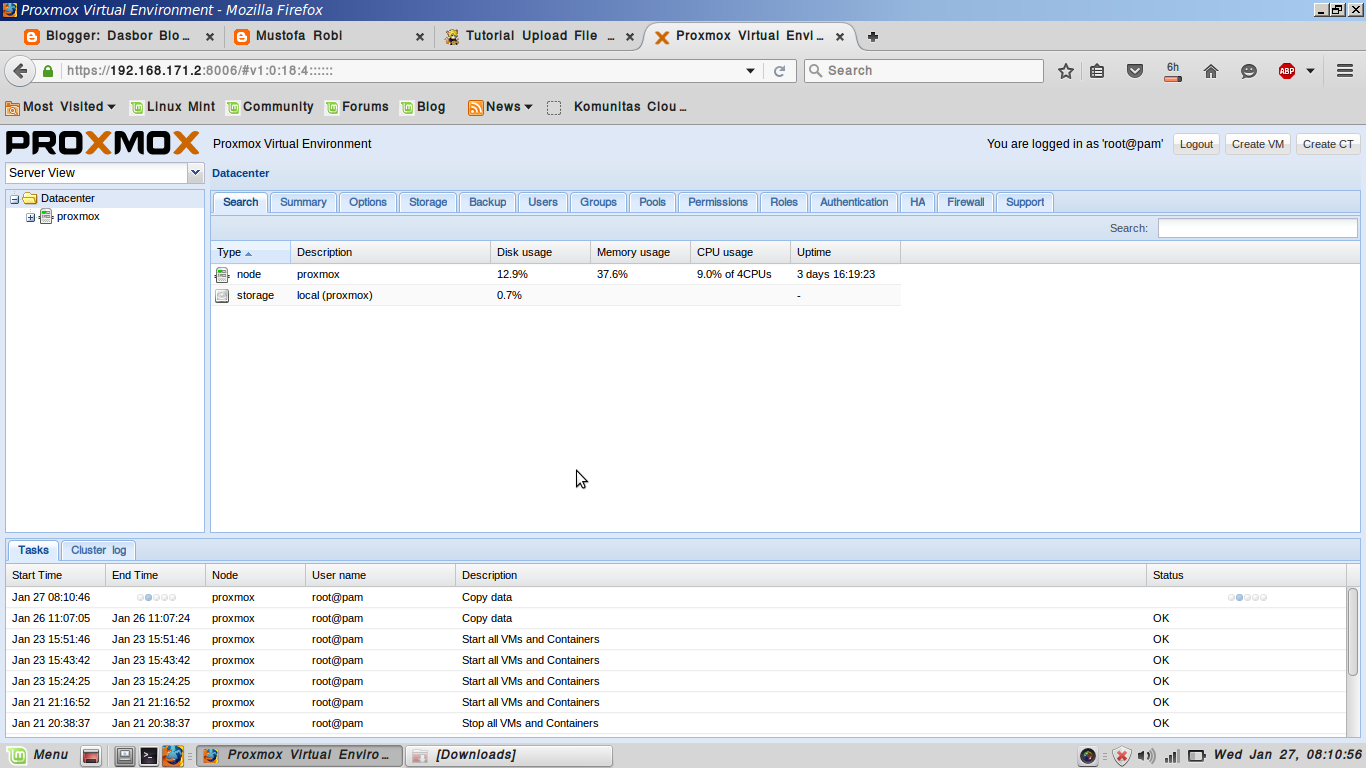Close the Mustofa Robi tab
Image resolution: width=1366 pixels, height=768 pixels.
[420, 37]
